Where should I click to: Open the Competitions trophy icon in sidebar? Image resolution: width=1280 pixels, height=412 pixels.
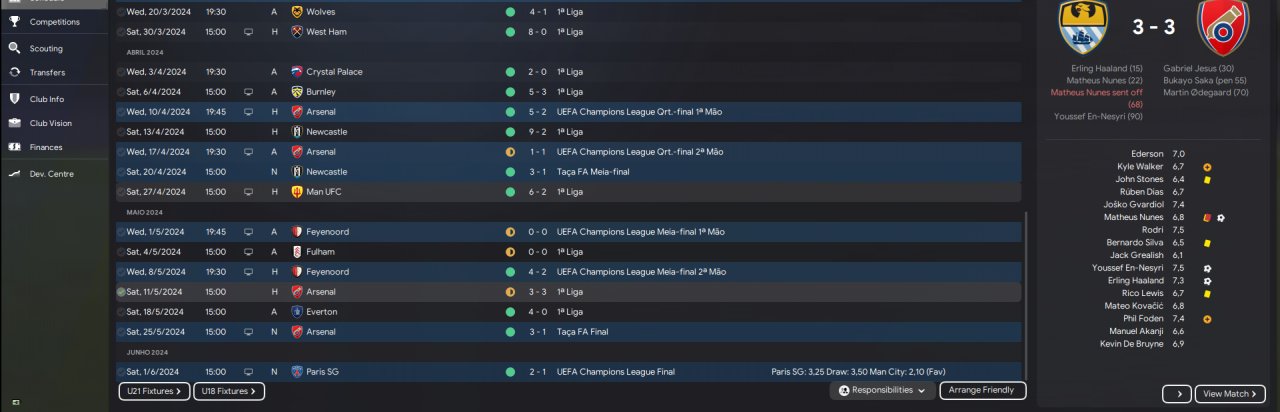(14, 21)
